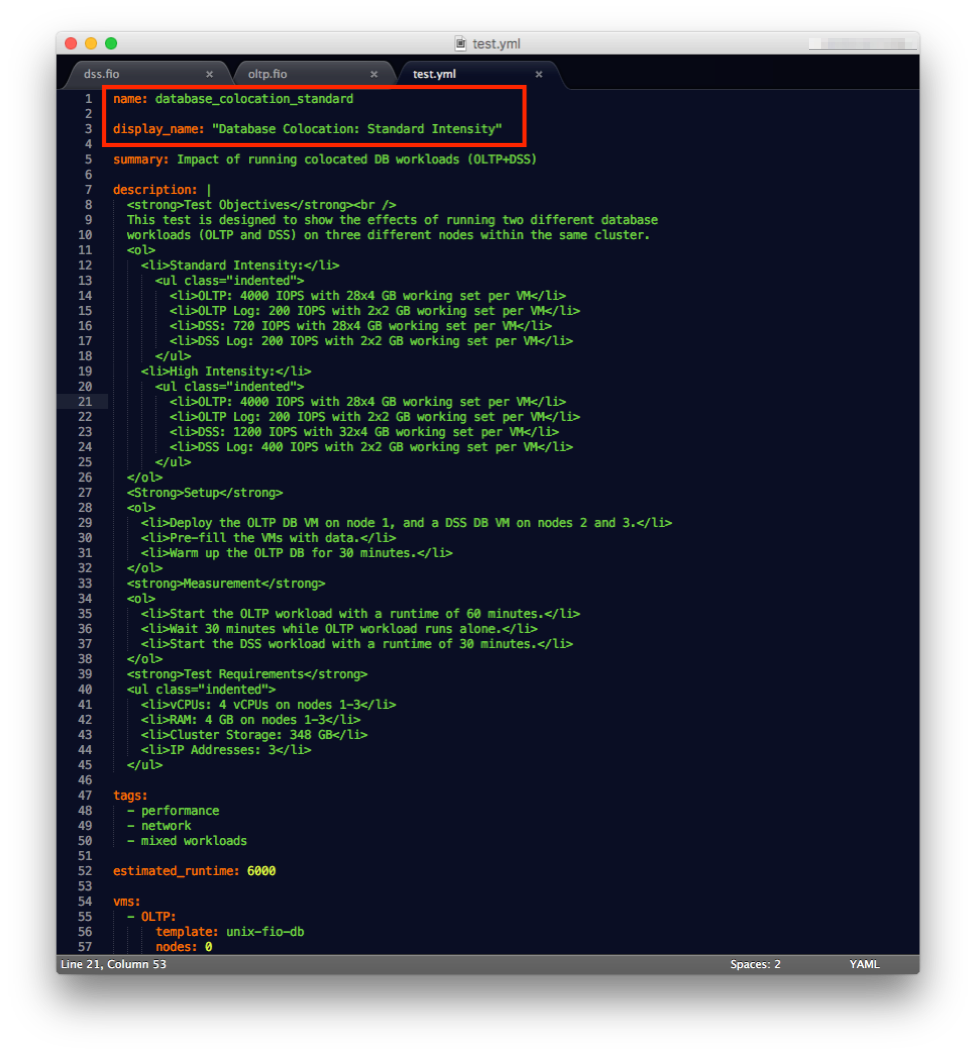This screenshot has height=1054, width=975.
Task: Click "Database Colocation: Standard Intensity" string
Action: [x=357, y=129]
